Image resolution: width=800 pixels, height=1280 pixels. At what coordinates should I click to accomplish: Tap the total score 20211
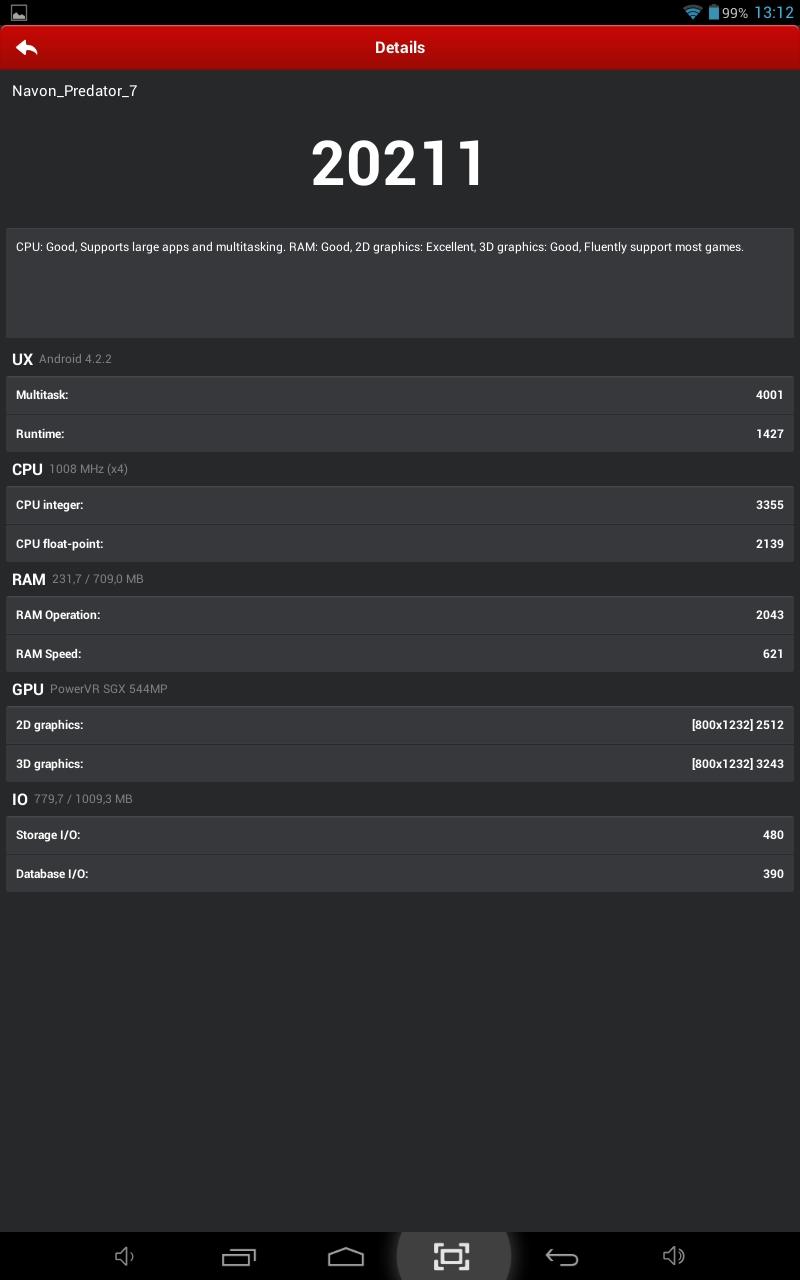pos(398,163)
